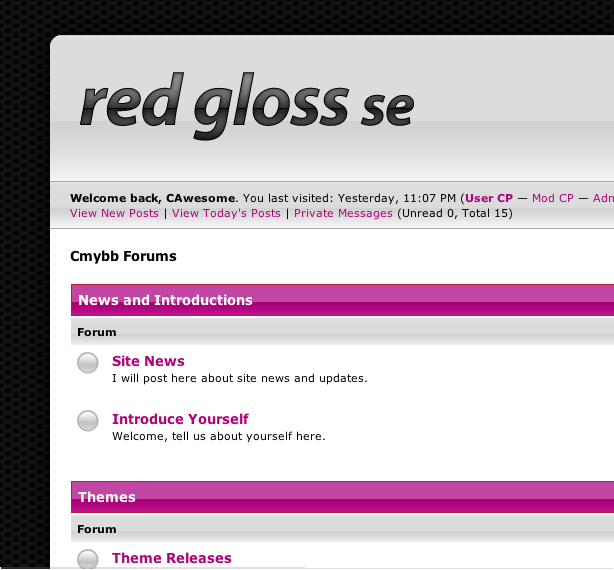This screenshot has width=614, height=570.
Task: Click the red gloss se logo
Action: click(x=246, y=105)
